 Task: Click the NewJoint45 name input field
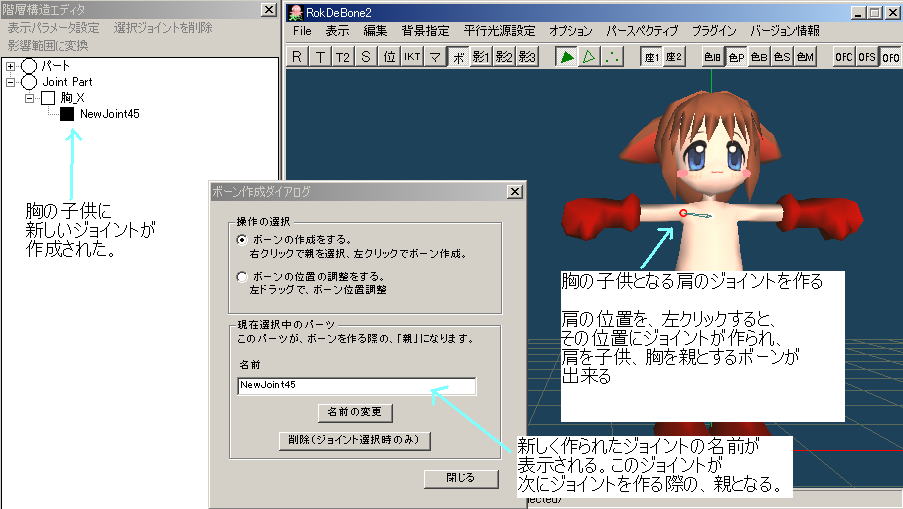coord(356,385)
